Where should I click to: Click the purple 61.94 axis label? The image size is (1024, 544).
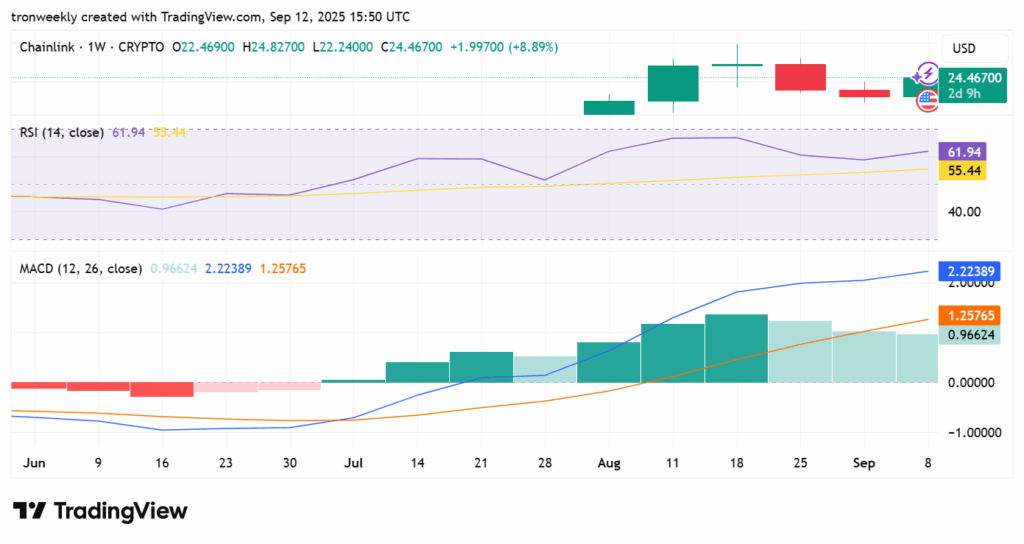pos(962,152)
